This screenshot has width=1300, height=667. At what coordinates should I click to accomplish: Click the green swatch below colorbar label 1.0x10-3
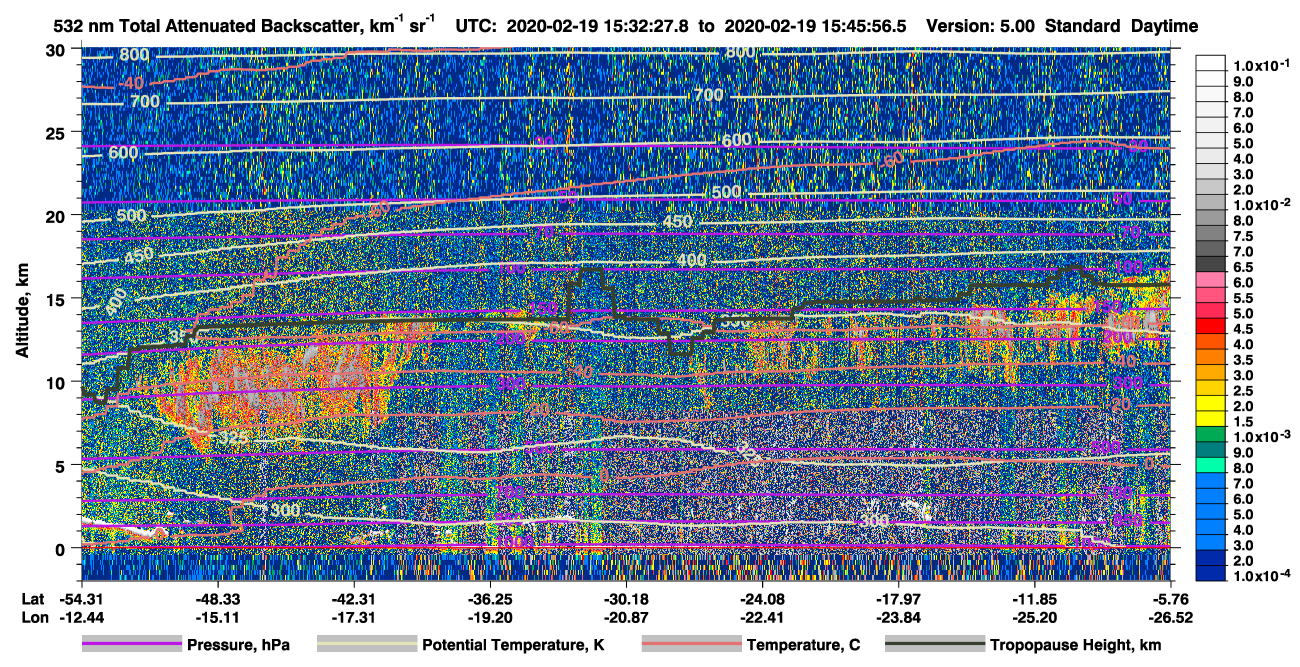pos(1210,434)
